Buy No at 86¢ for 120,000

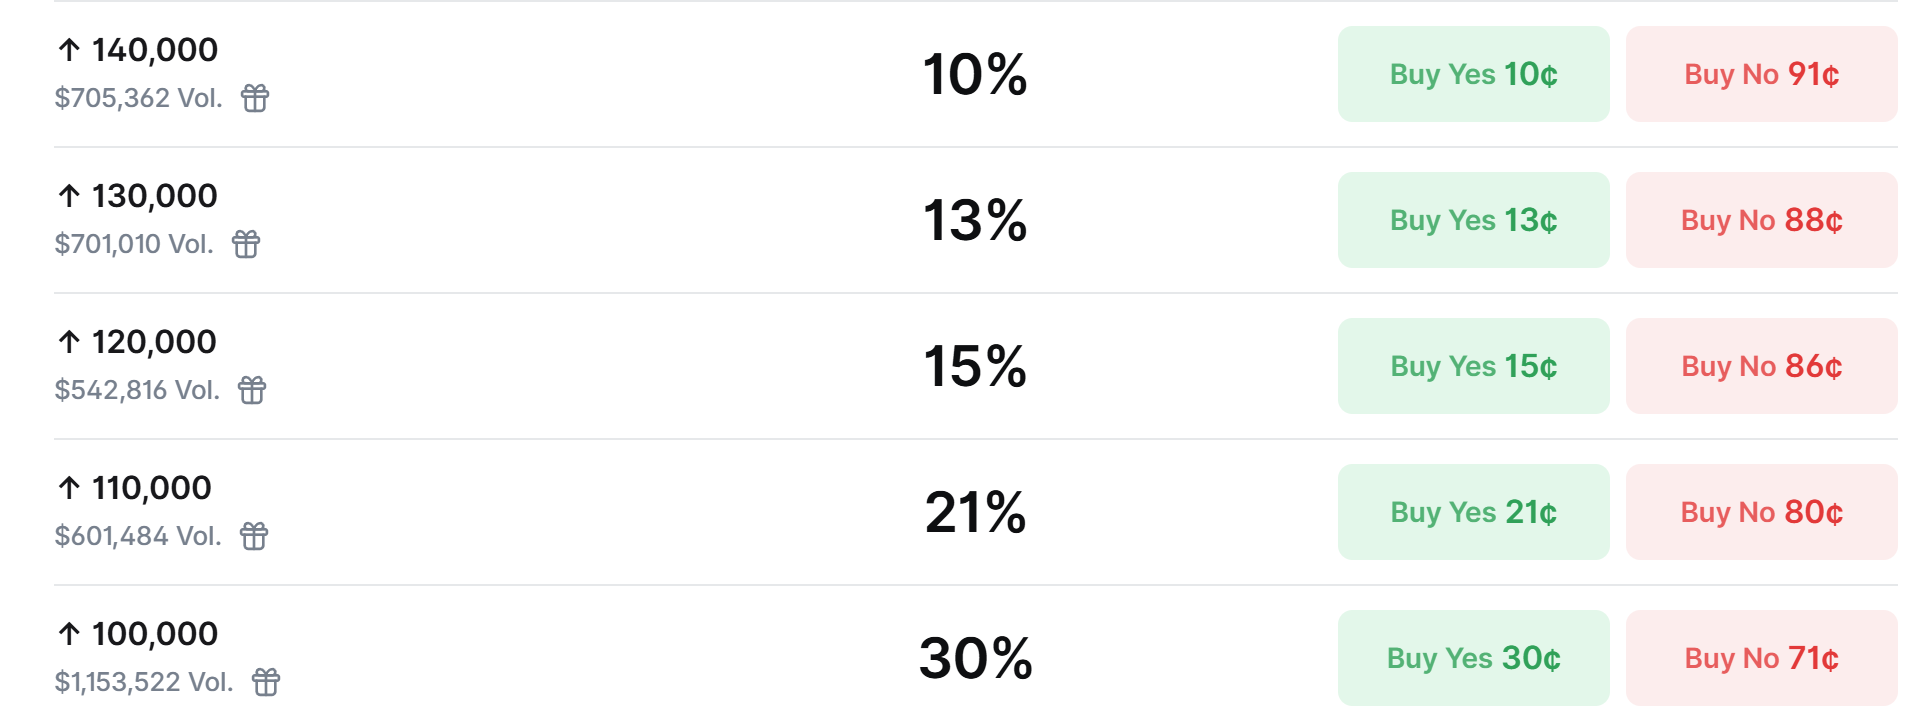[1761, 366]
